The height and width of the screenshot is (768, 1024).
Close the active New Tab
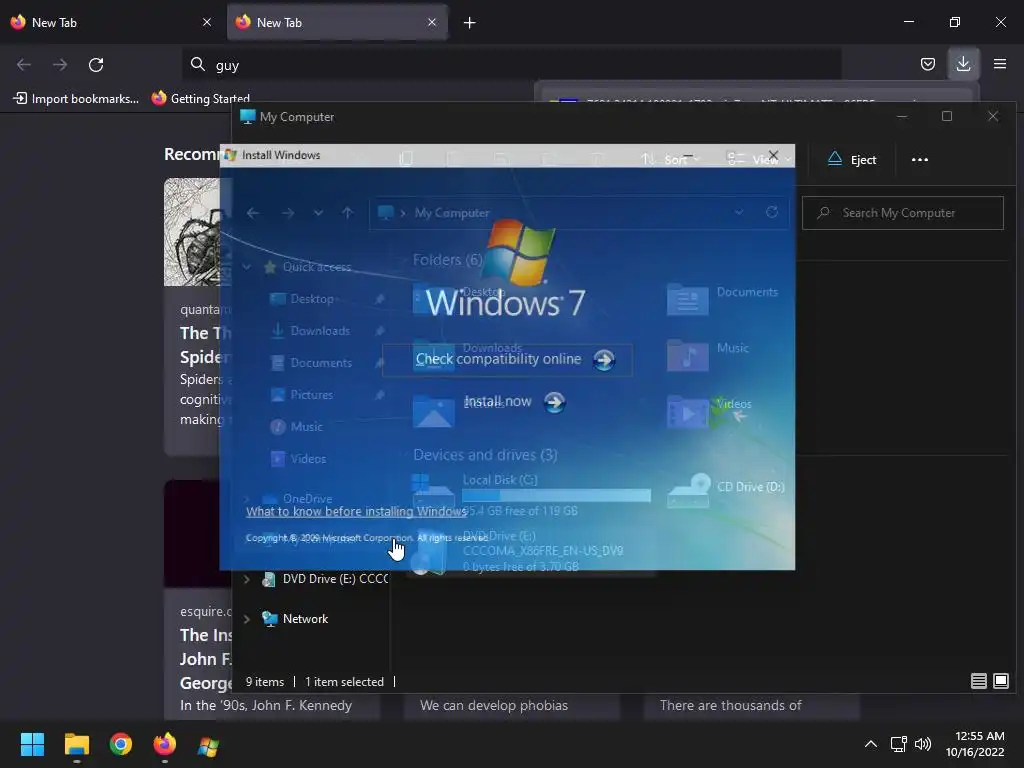pyautogui.click(x=432, y=22)
